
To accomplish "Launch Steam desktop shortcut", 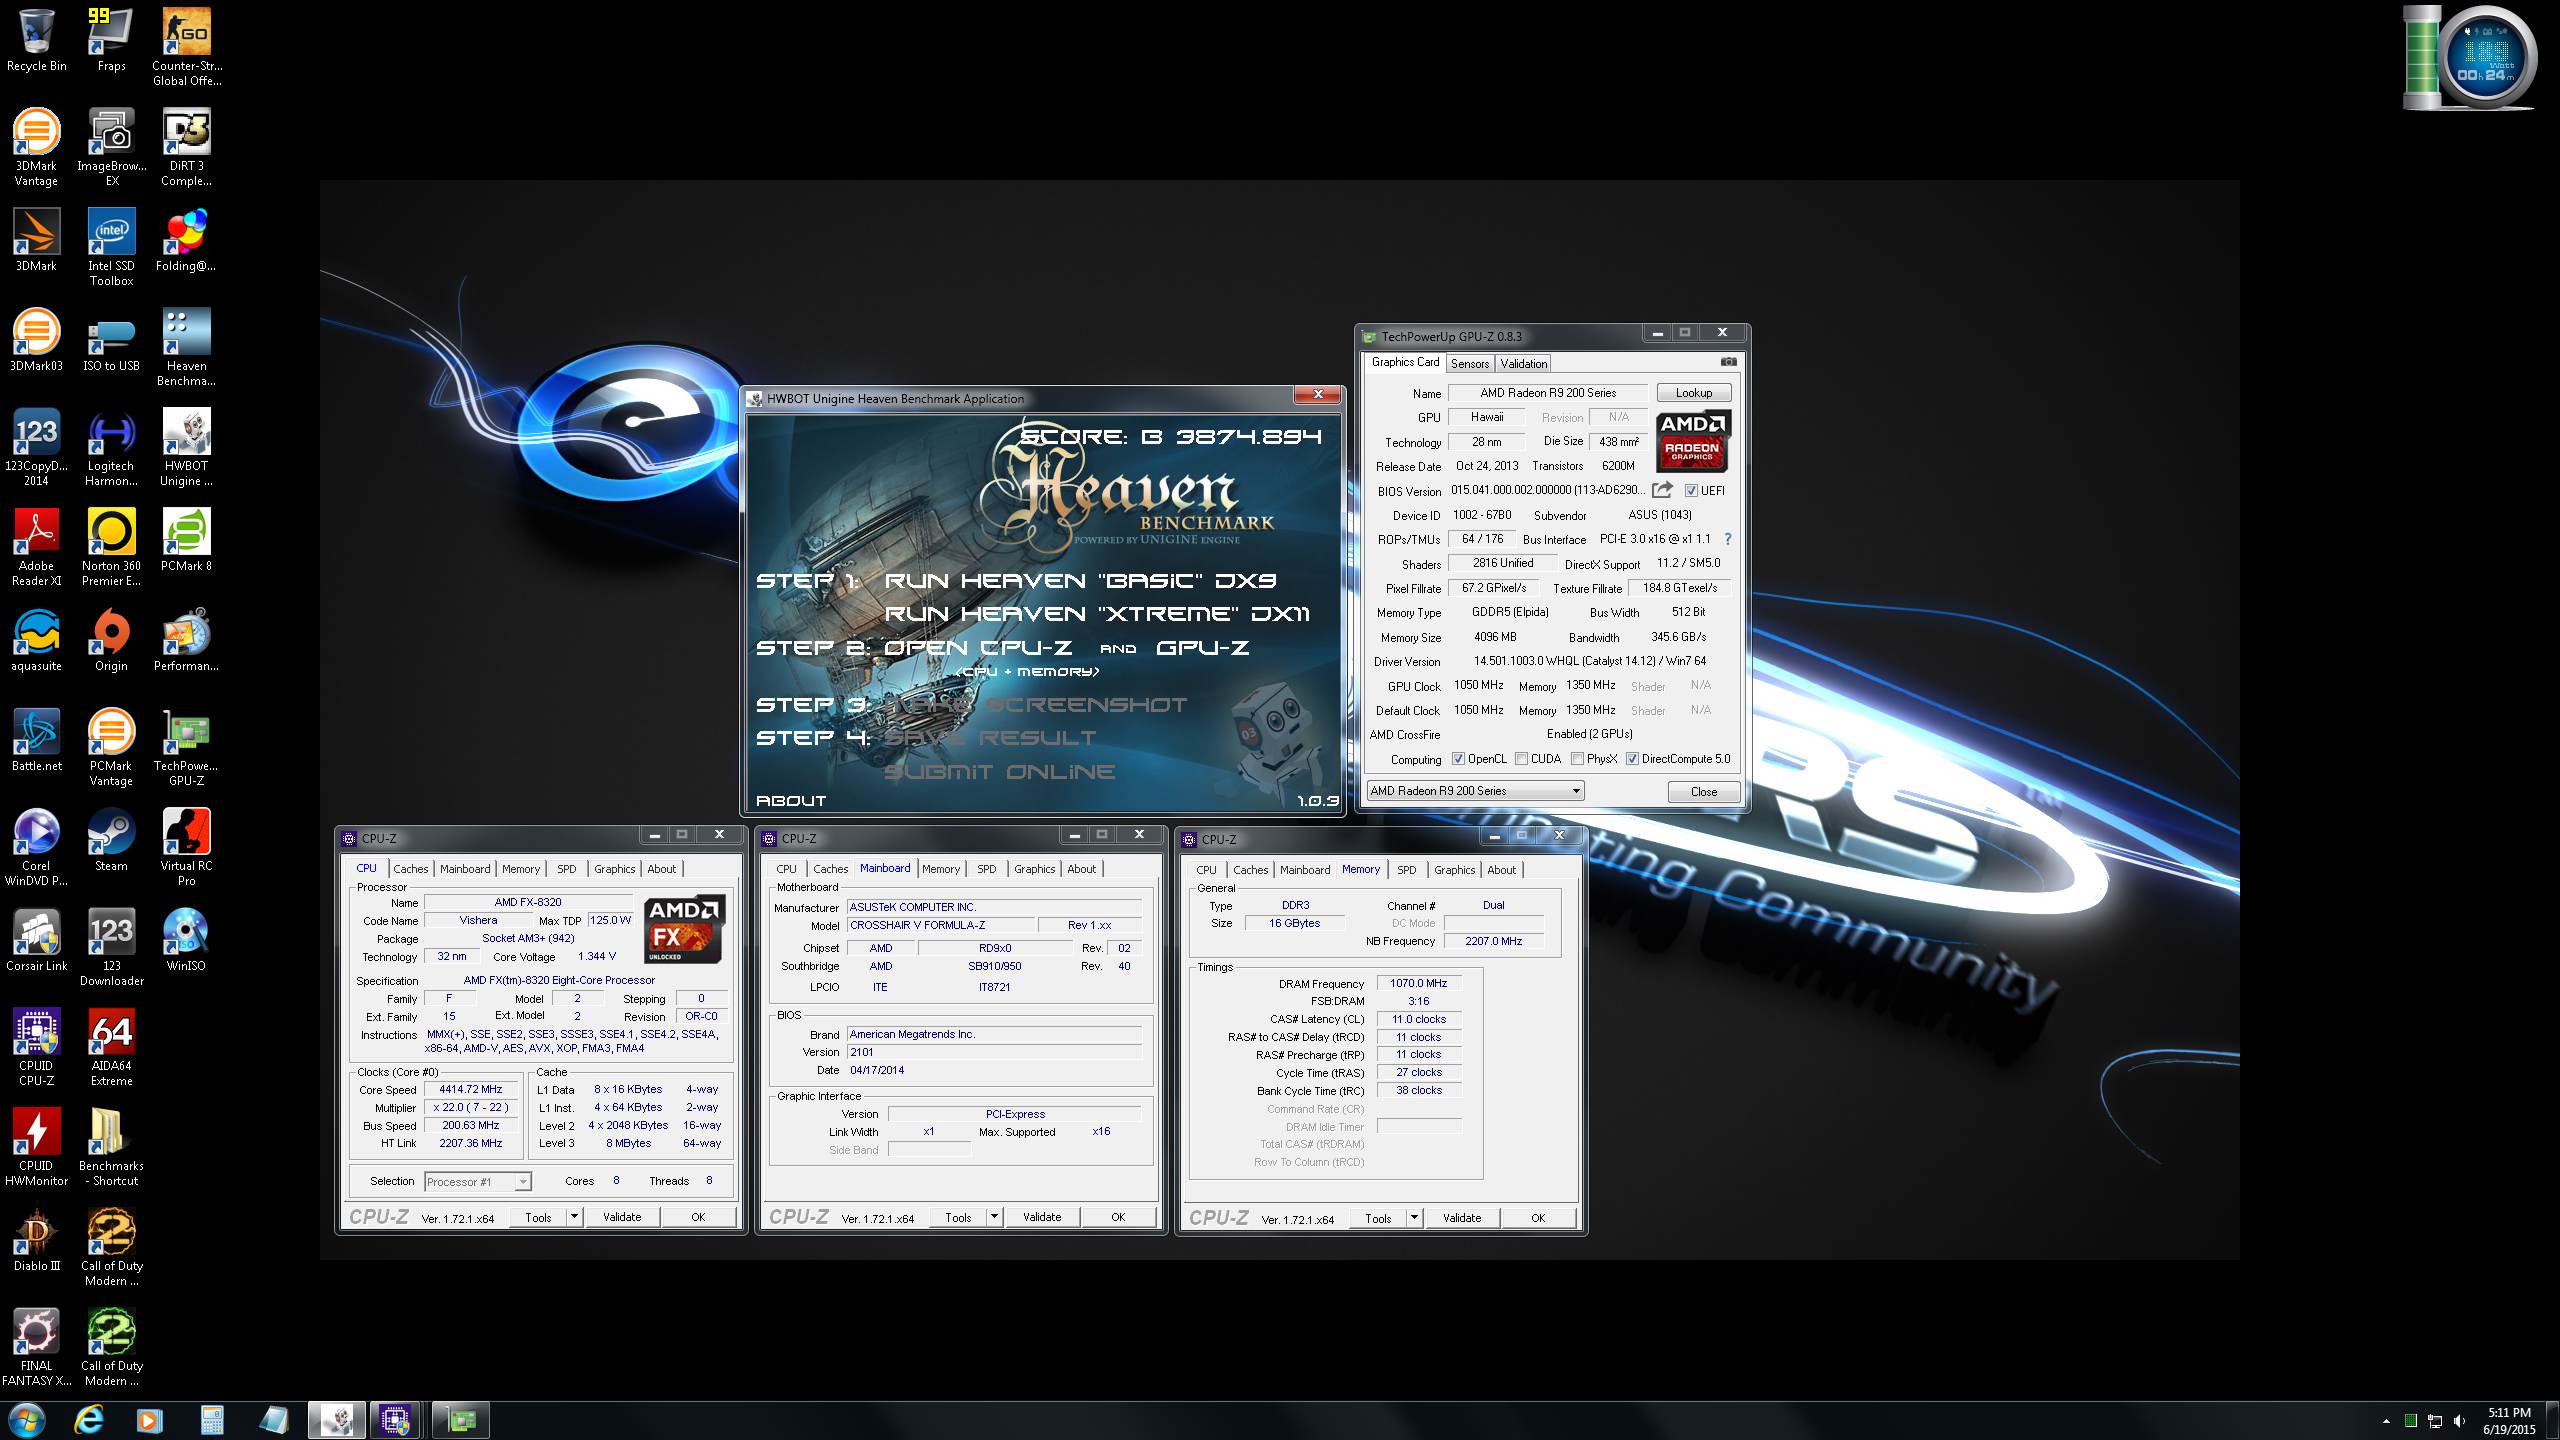I will tap(111, 840).
